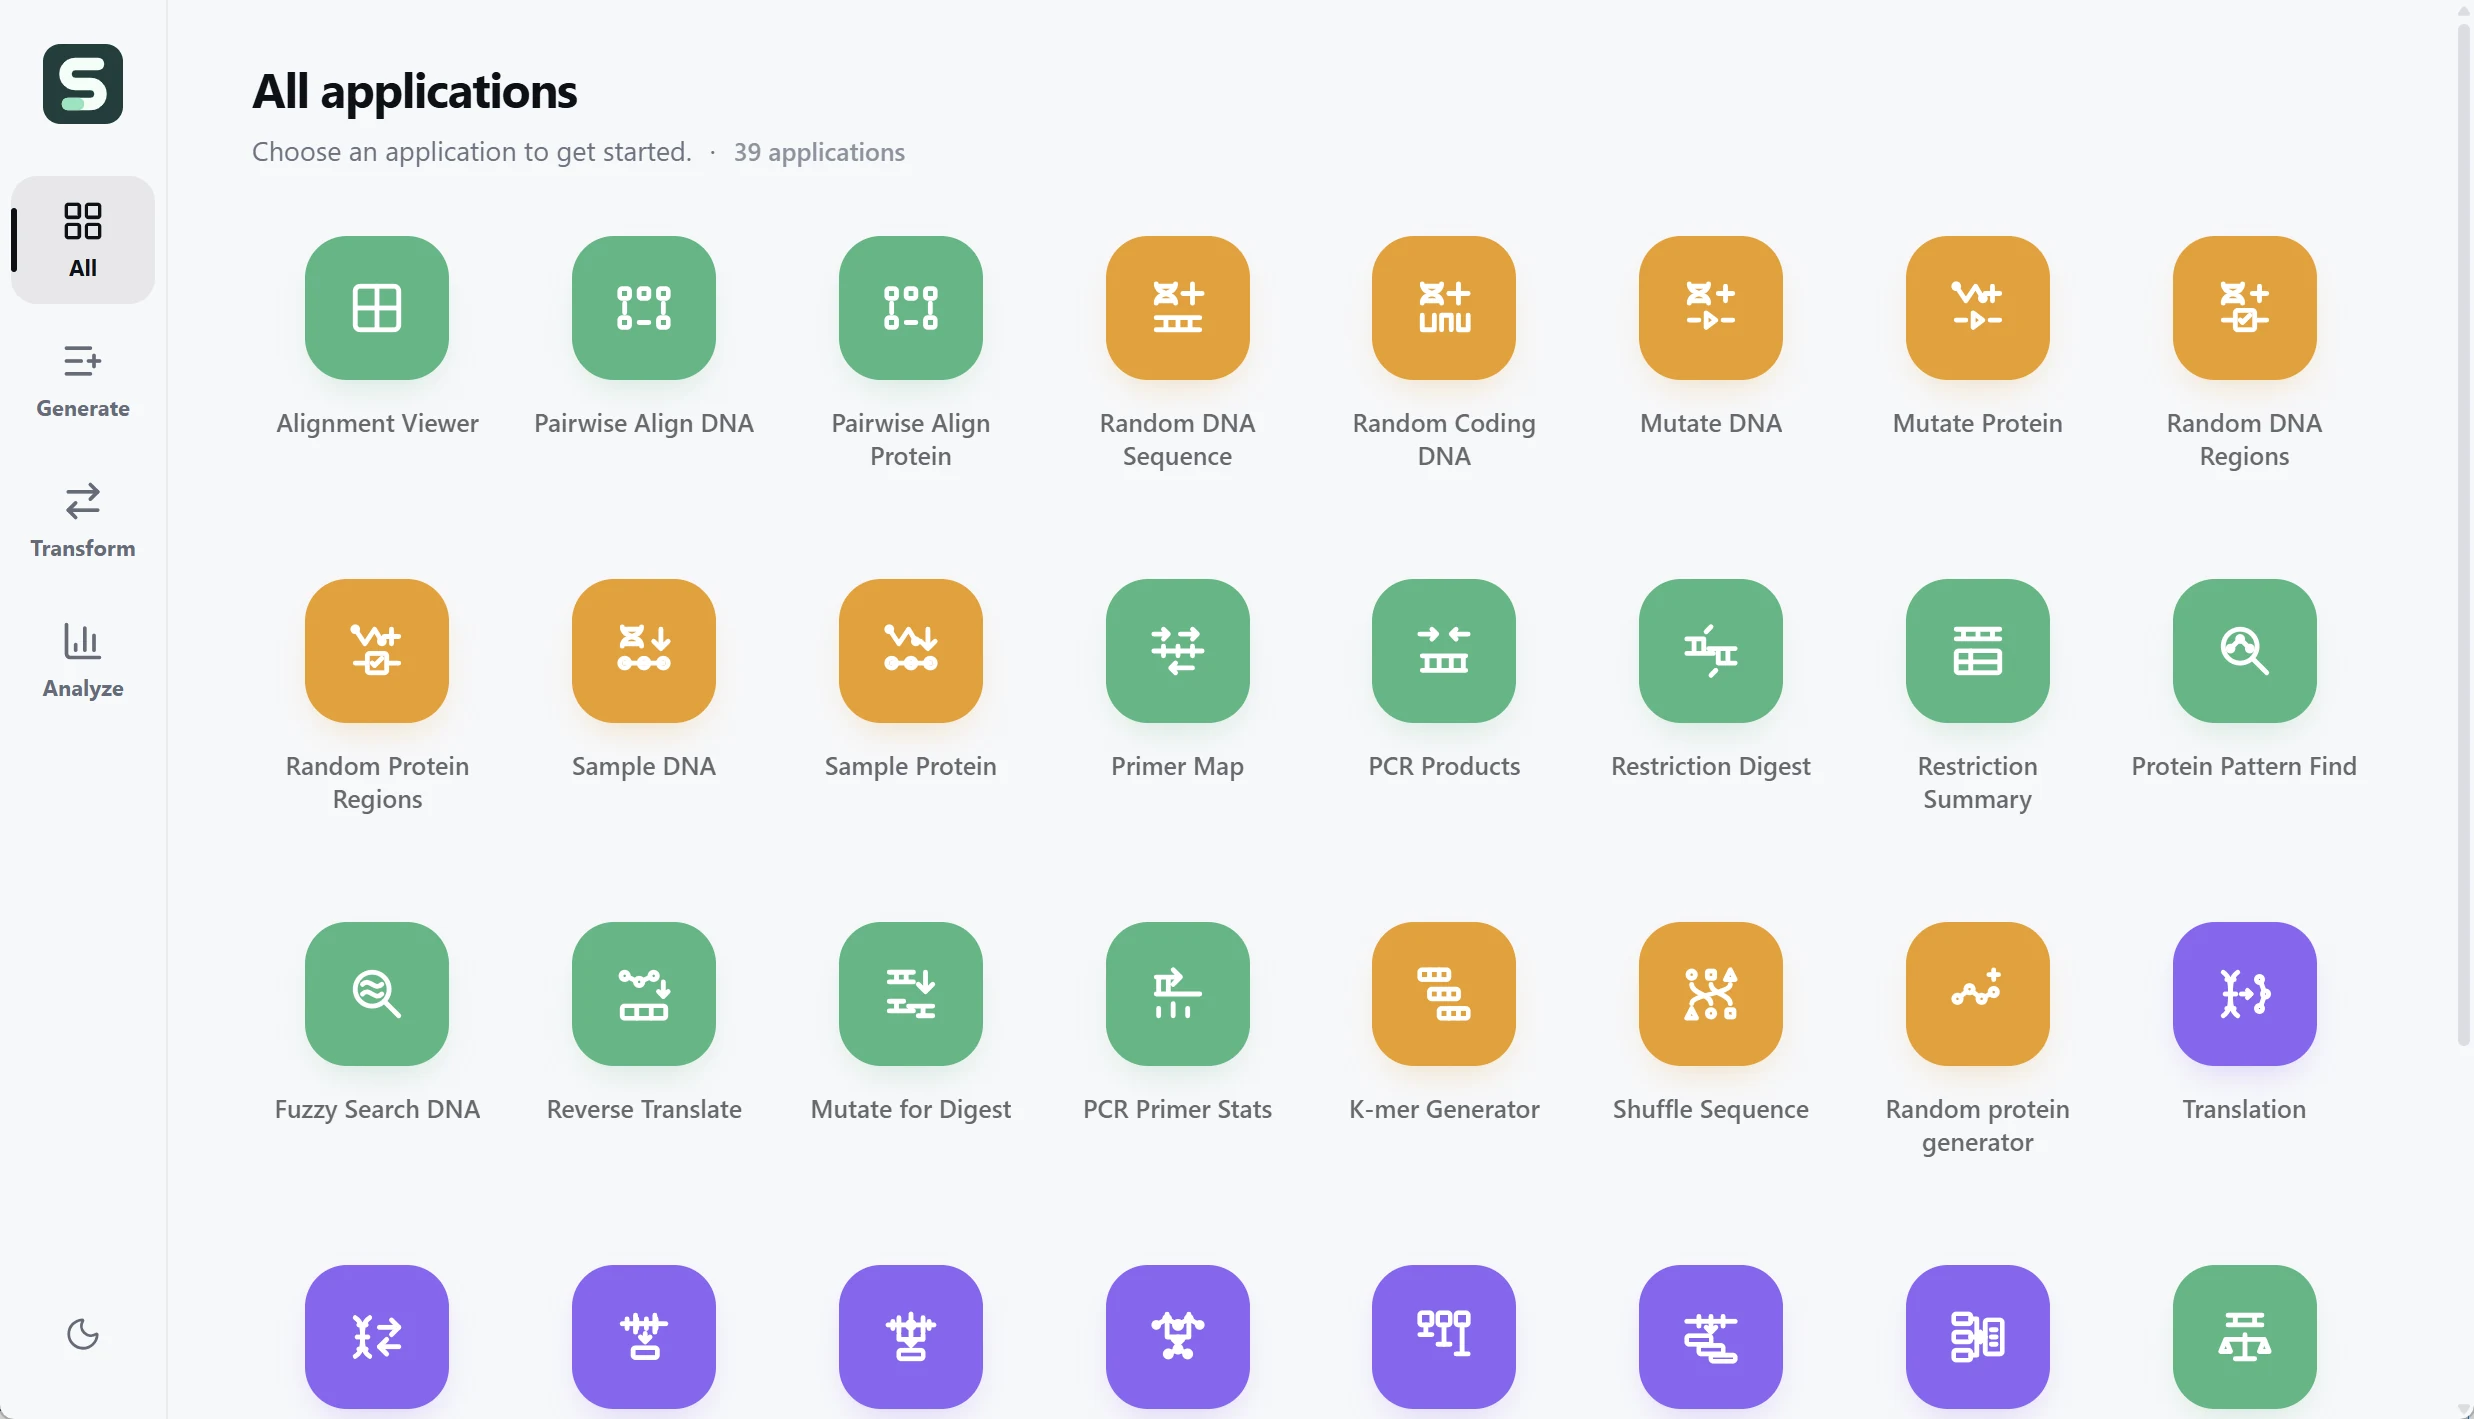The width and height of the screenshot is (2474, 1419).
Task: Click the Primer Map label text
Action: [1178, 767]
